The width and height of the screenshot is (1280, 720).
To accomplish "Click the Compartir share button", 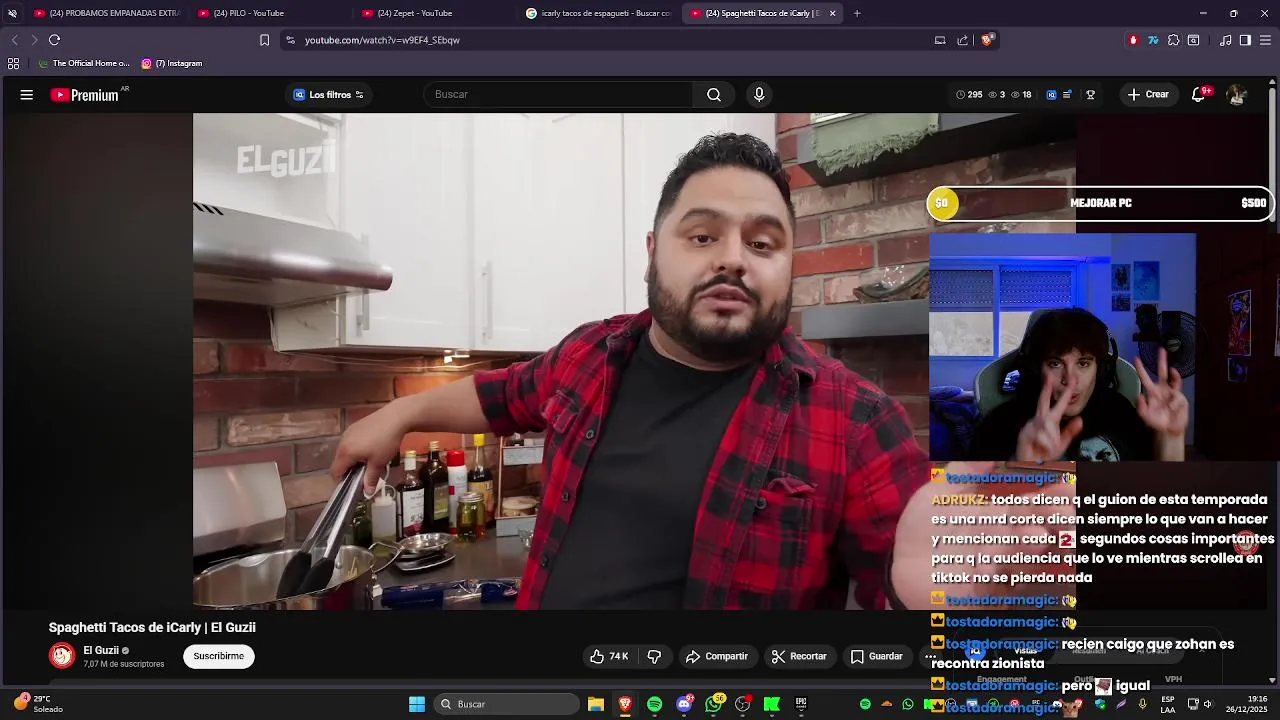I will click(717, 656).
